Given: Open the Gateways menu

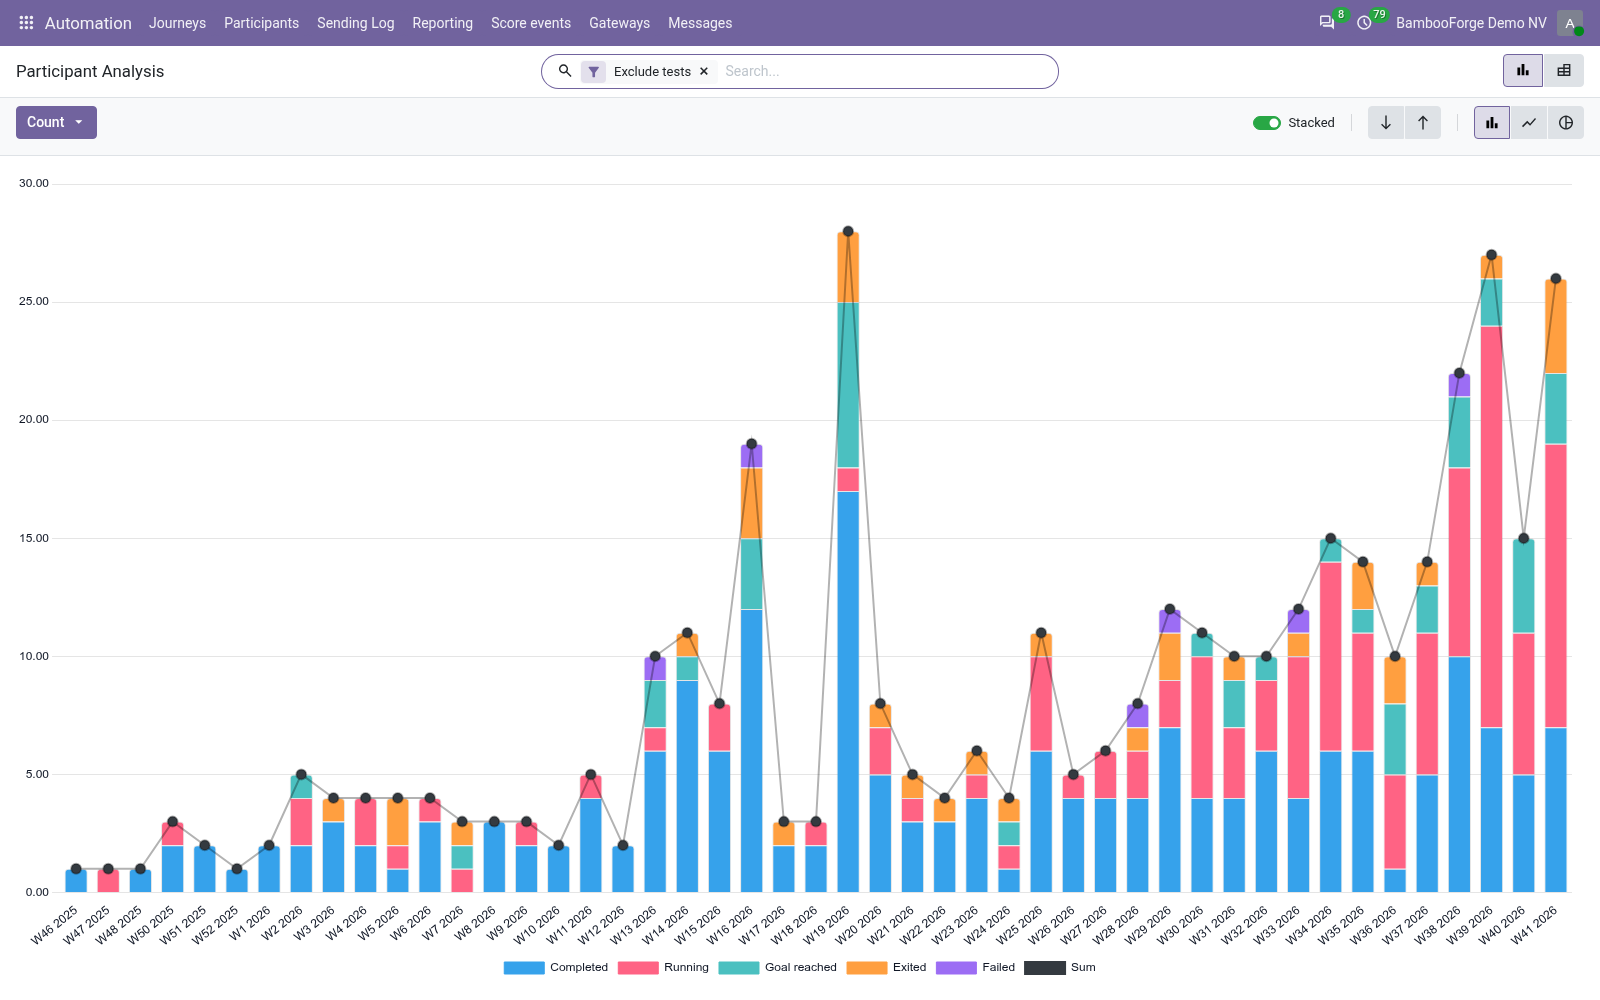Looking at the screenshot, I should [619, 23].
